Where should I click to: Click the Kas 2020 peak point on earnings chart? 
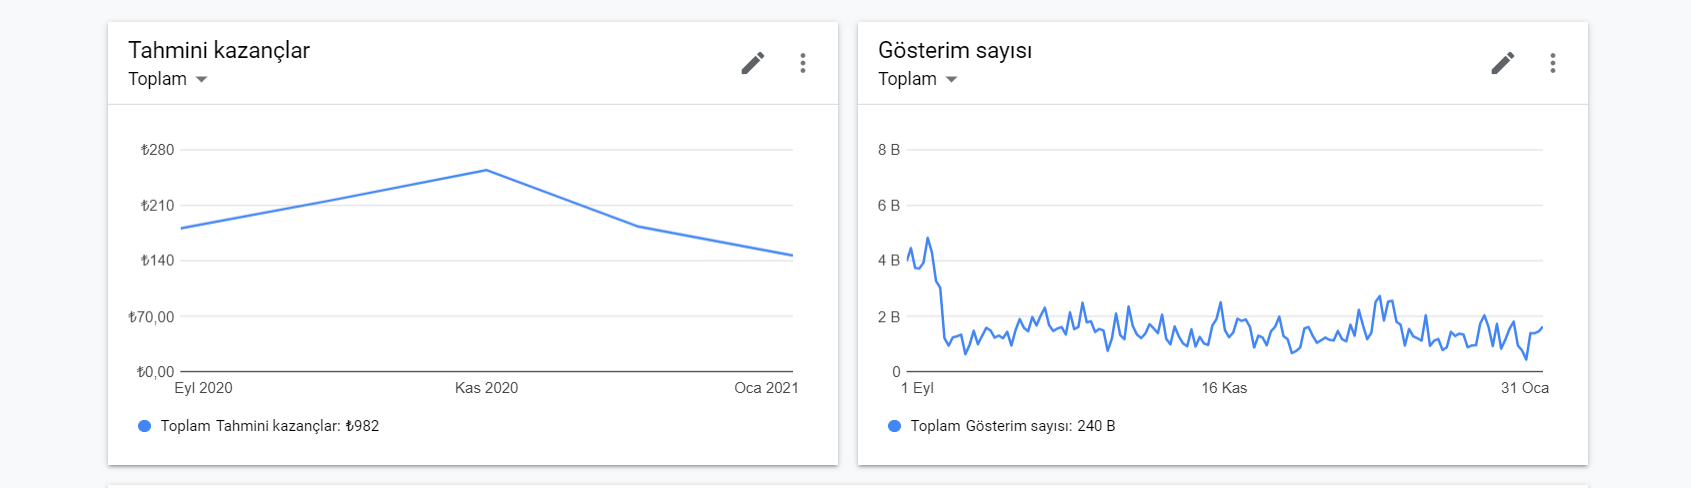(x=486, y=170)
